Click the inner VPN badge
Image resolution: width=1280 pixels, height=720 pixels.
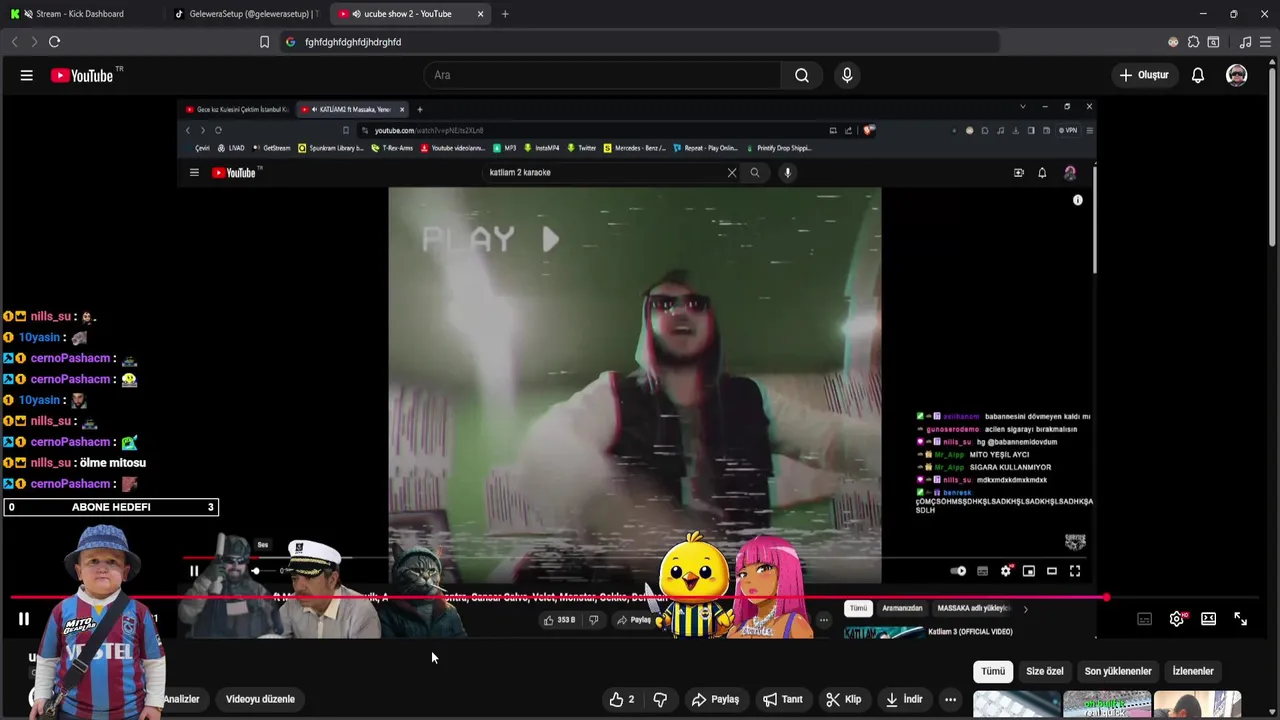1068,130
